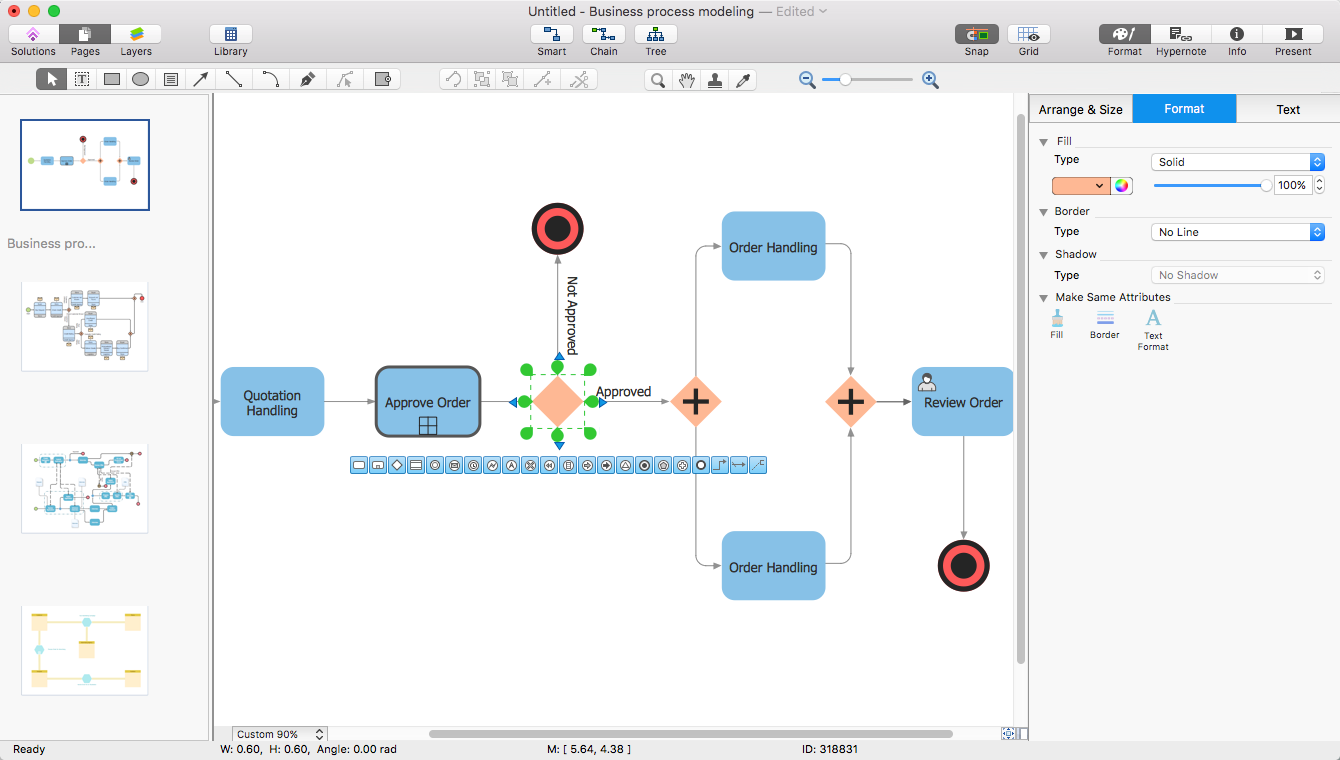
Task: Select the arc drawing tool
Action: tap(270, 79)
